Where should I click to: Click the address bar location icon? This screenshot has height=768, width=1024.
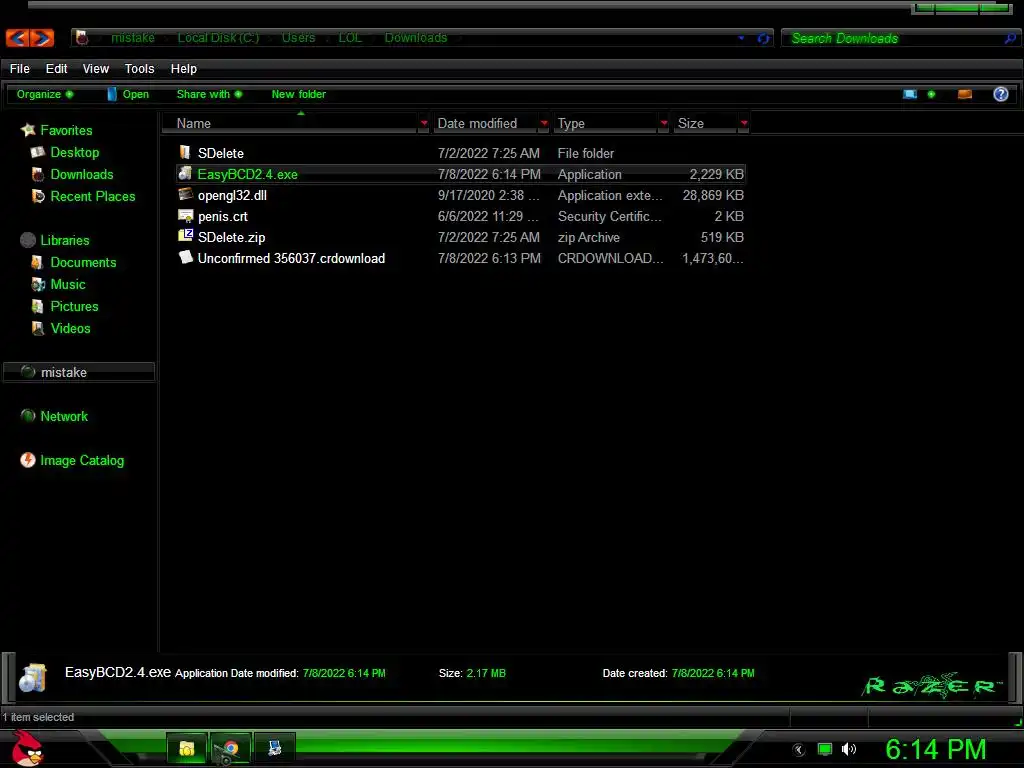tap(82, 38)
